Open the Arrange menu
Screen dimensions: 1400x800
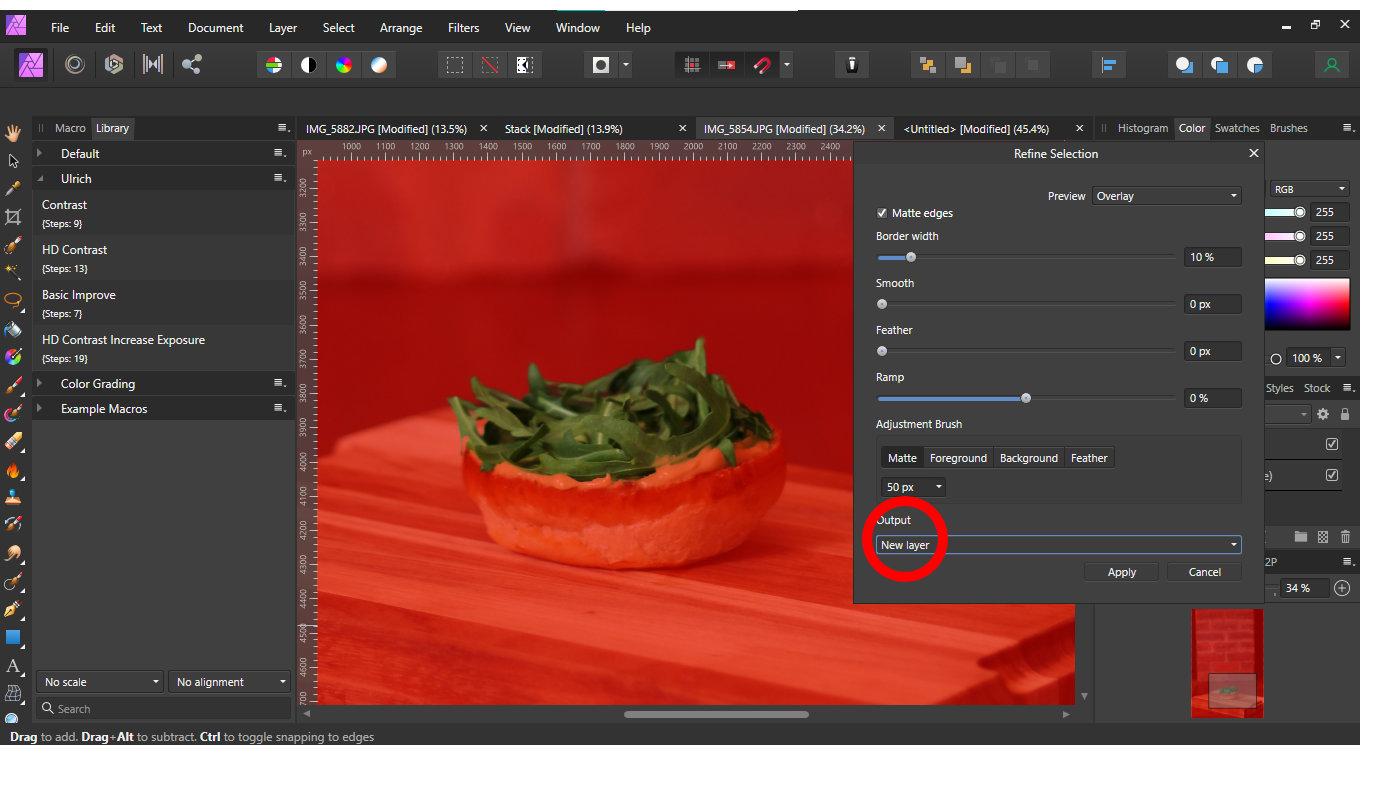point(401,28)
